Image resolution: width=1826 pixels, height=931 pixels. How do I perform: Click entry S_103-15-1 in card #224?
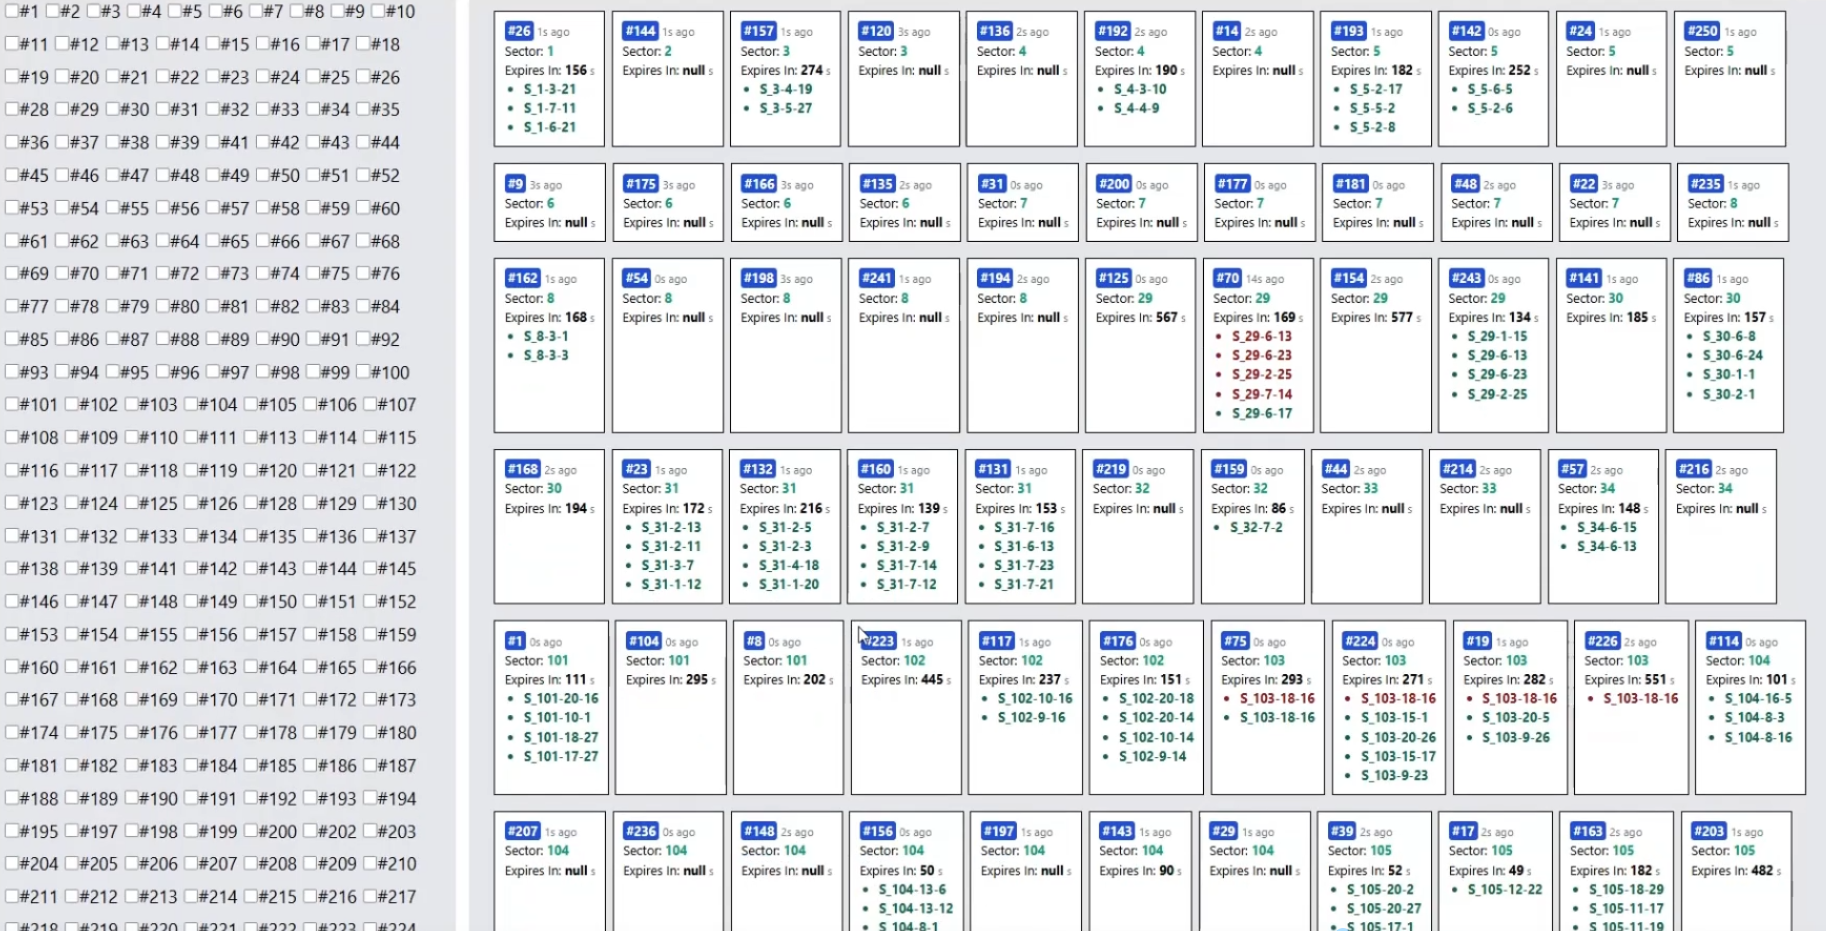pyautogui.click(x=1394, y=717)
